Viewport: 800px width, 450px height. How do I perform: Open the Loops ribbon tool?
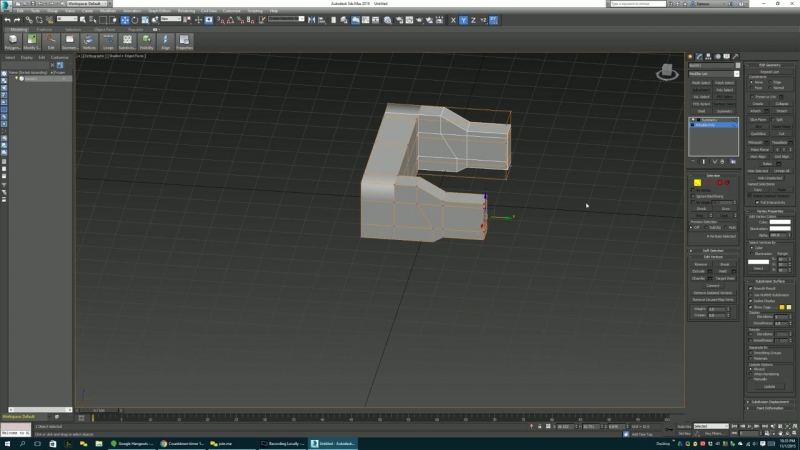tap(107, 41)
